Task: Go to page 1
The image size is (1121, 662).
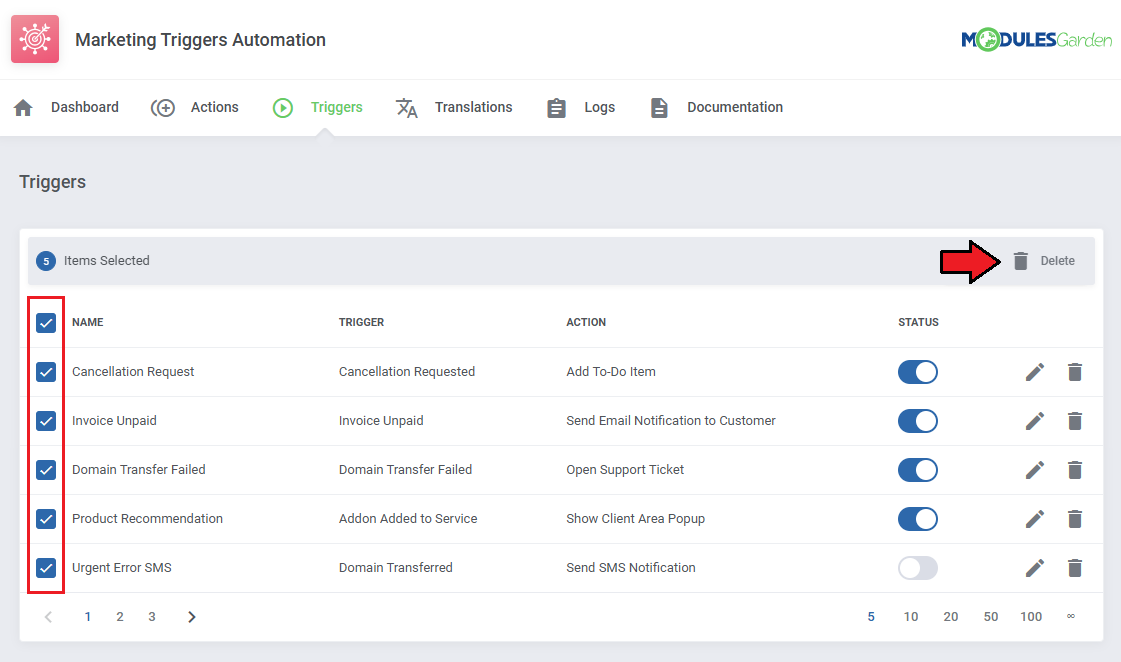Action: click(x=88, y=617)
